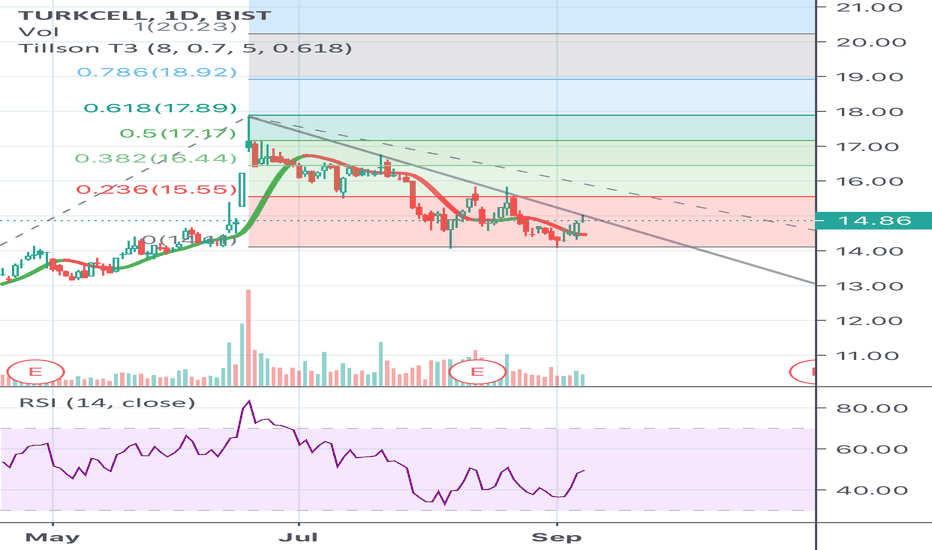The image size is (932, 550).
Task: Click the 0.786(18.92) Fibonacci level label
Action: click(157, 72)
